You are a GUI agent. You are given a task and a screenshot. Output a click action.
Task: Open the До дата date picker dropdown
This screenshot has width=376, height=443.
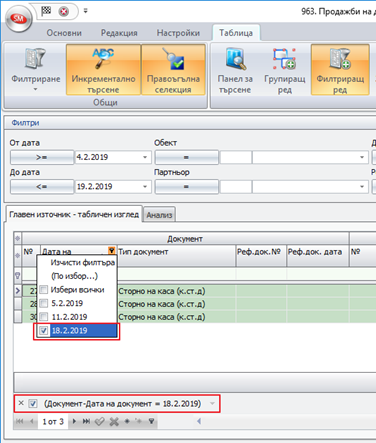145,187
